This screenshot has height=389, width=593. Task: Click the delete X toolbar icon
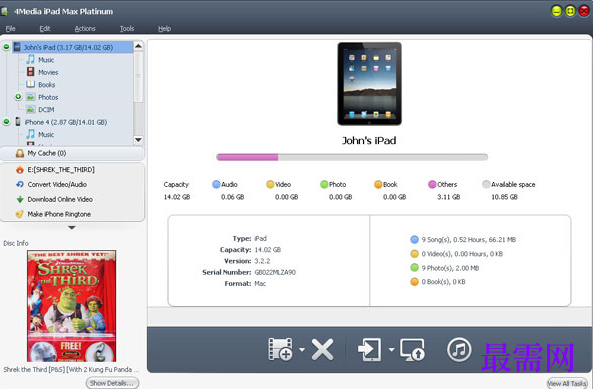tap(322, 349)
